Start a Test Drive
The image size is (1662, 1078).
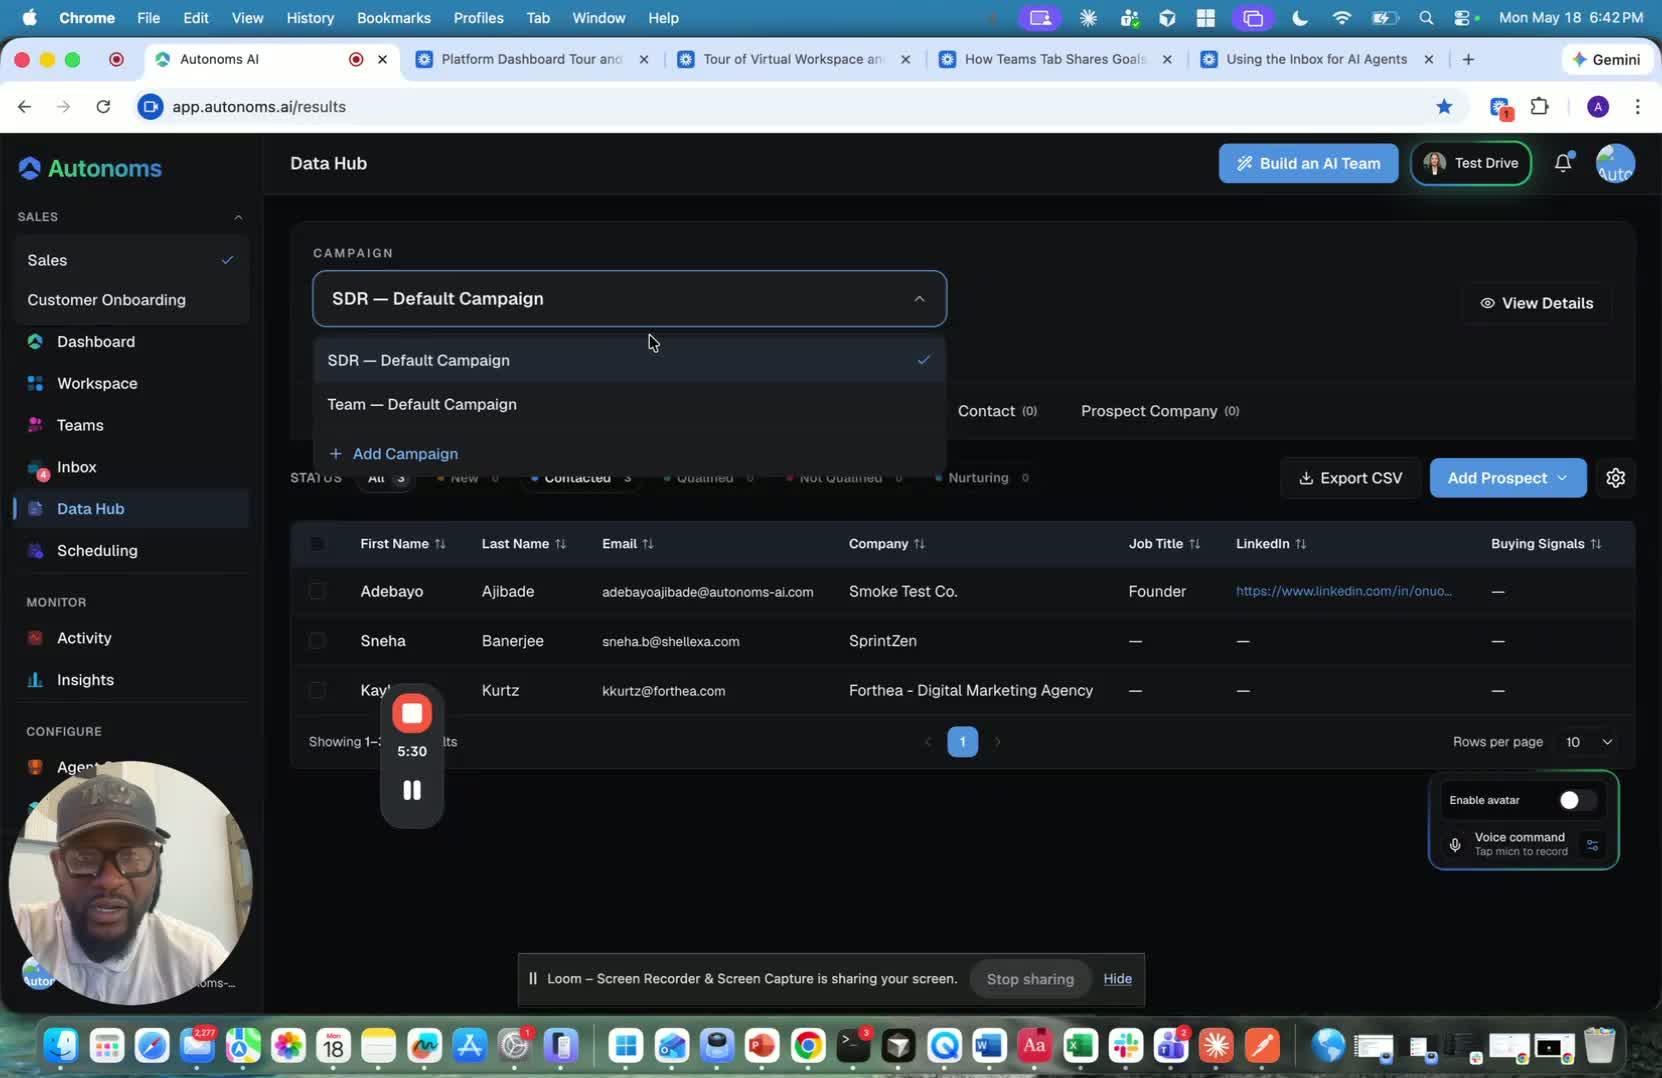pos(1470,163)
